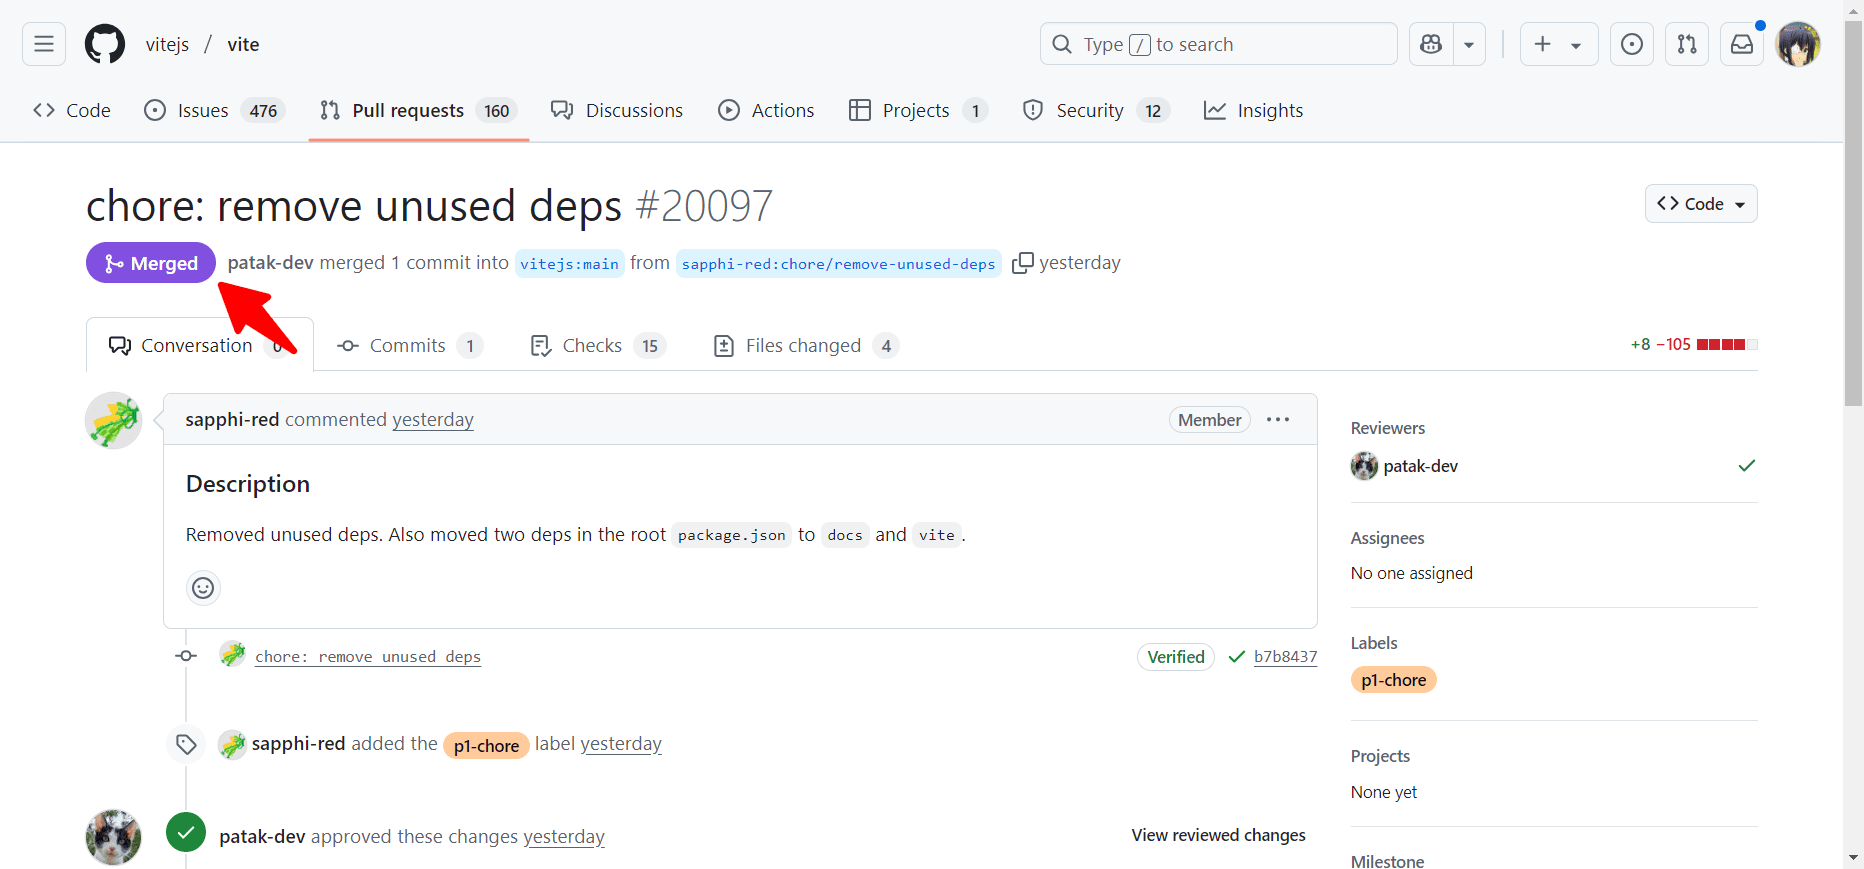
Task: Click the p1-chore label in timeline
Action: (x=486, y=745)
